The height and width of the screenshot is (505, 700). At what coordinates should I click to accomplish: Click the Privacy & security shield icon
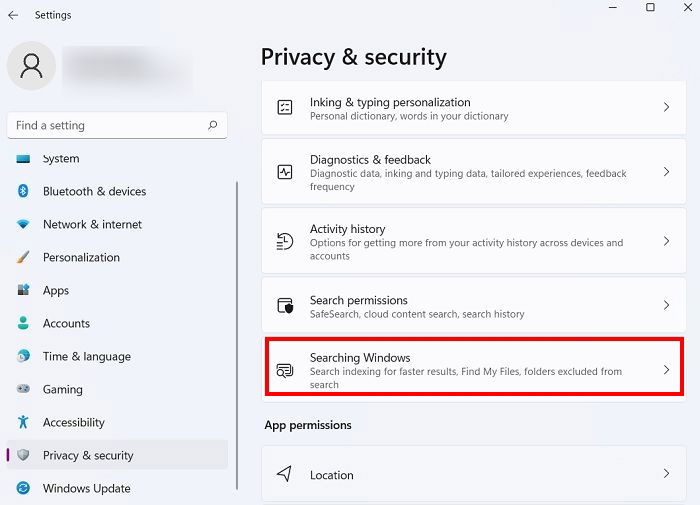(23, 455)
